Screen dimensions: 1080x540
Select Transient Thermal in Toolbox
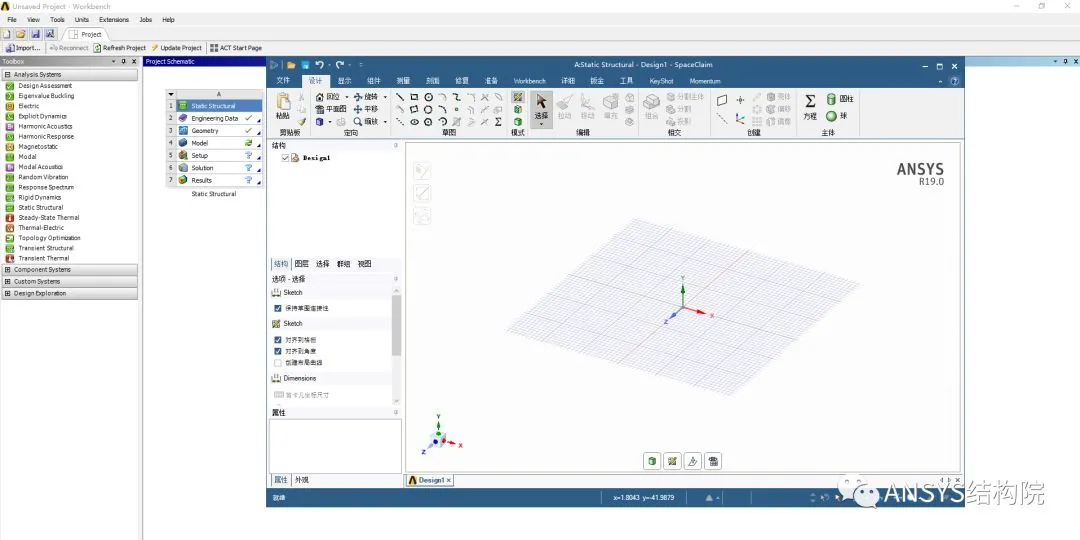(x=43, y=258)
